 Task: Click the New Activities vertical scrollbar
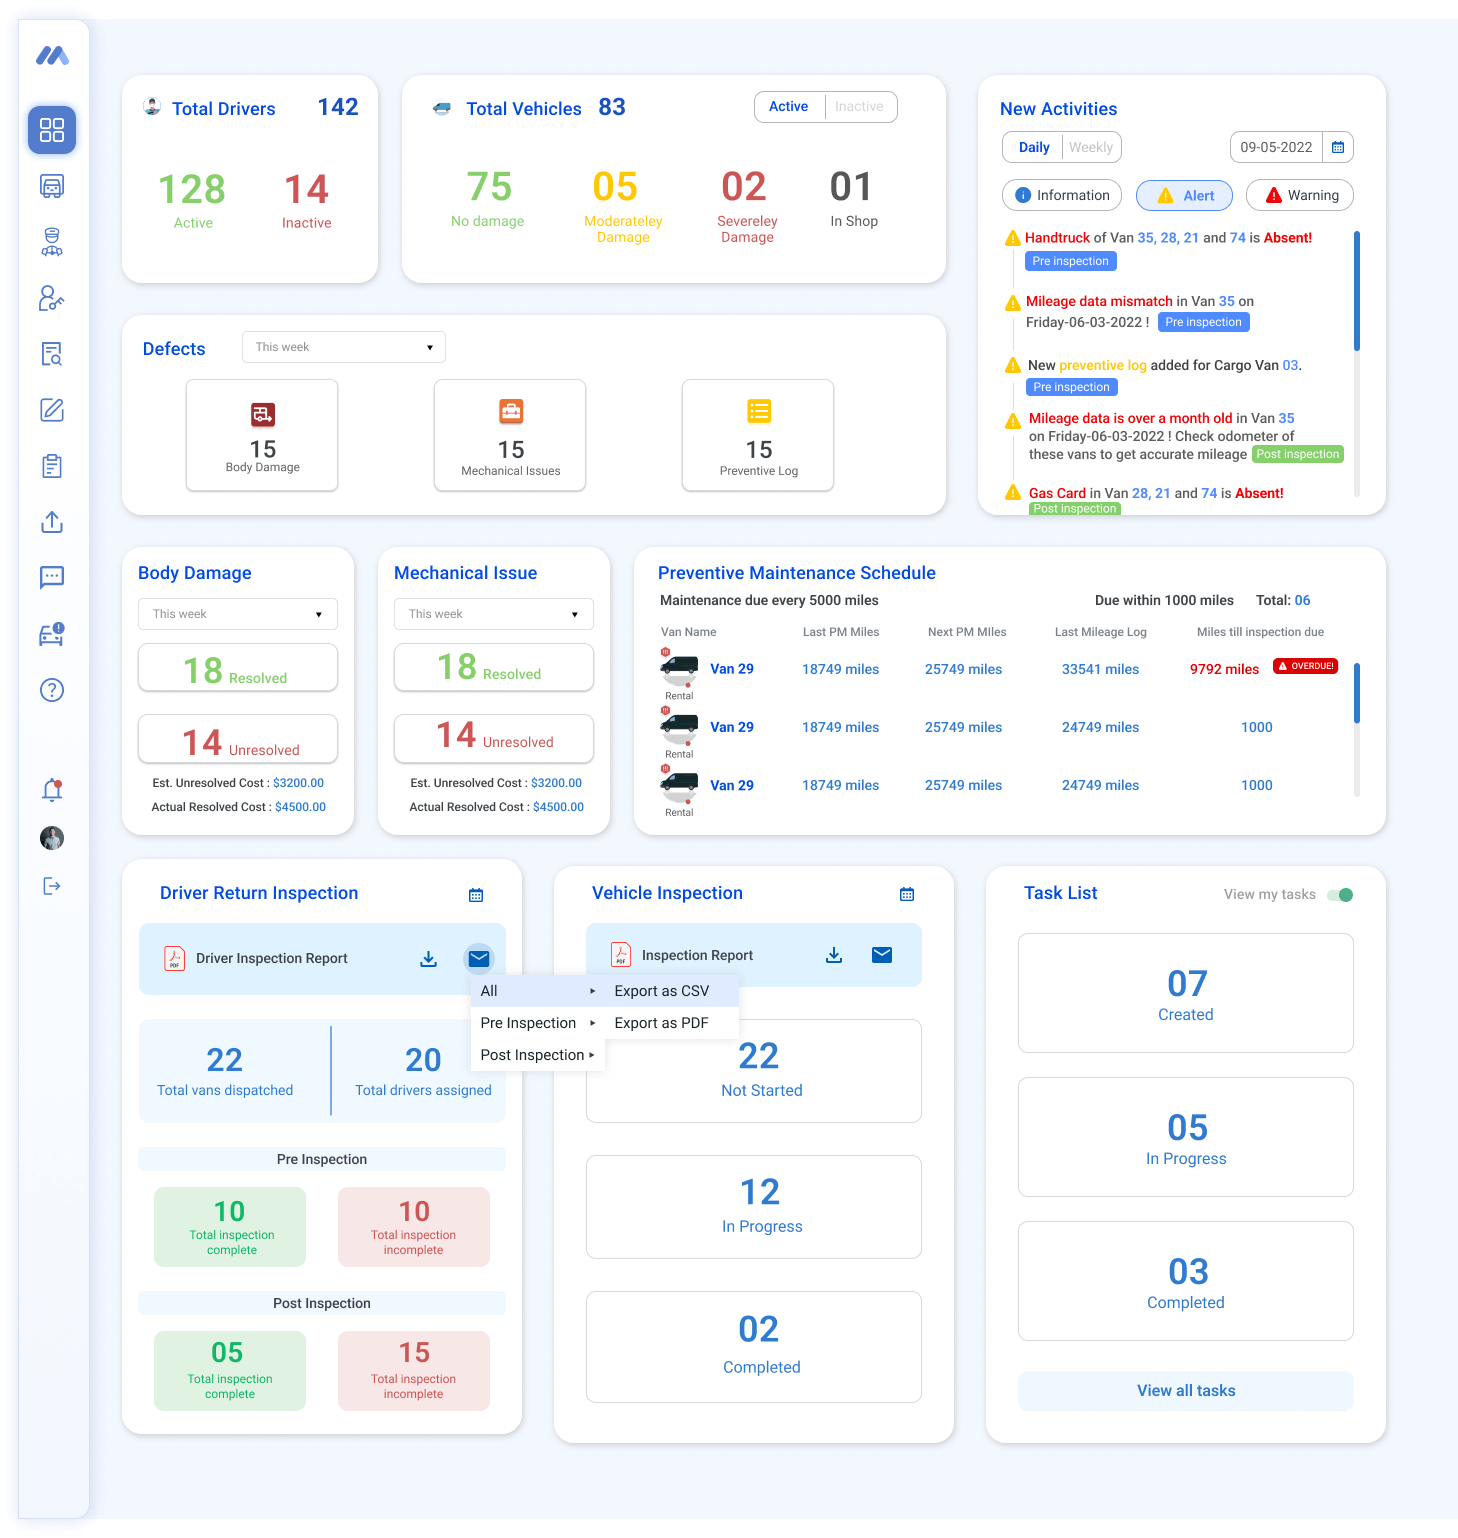click(1356, 291)
